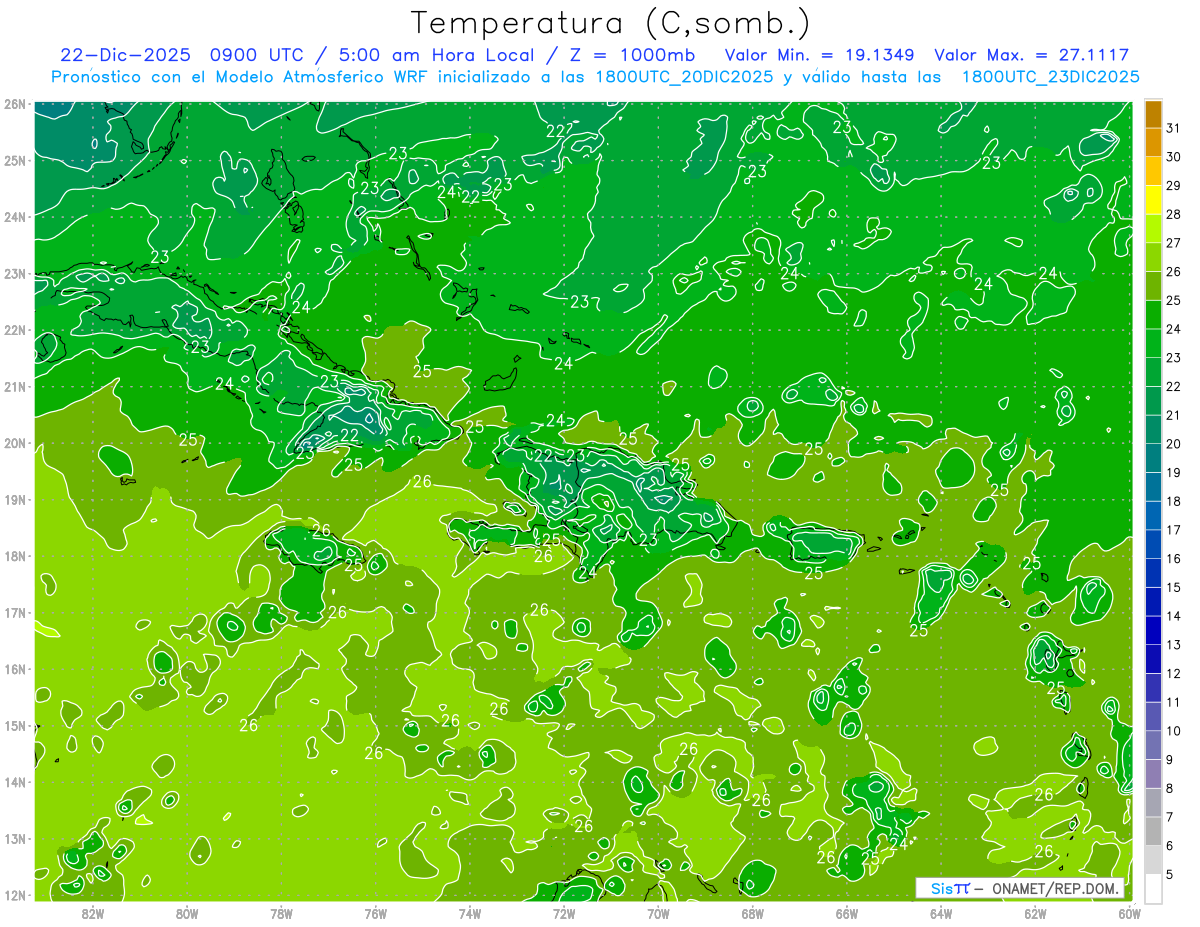The width and height of the screenshot is (1200, 927).
Task: Click the title 'Temperatura (C,somb.)'
Action: (610, 24)
